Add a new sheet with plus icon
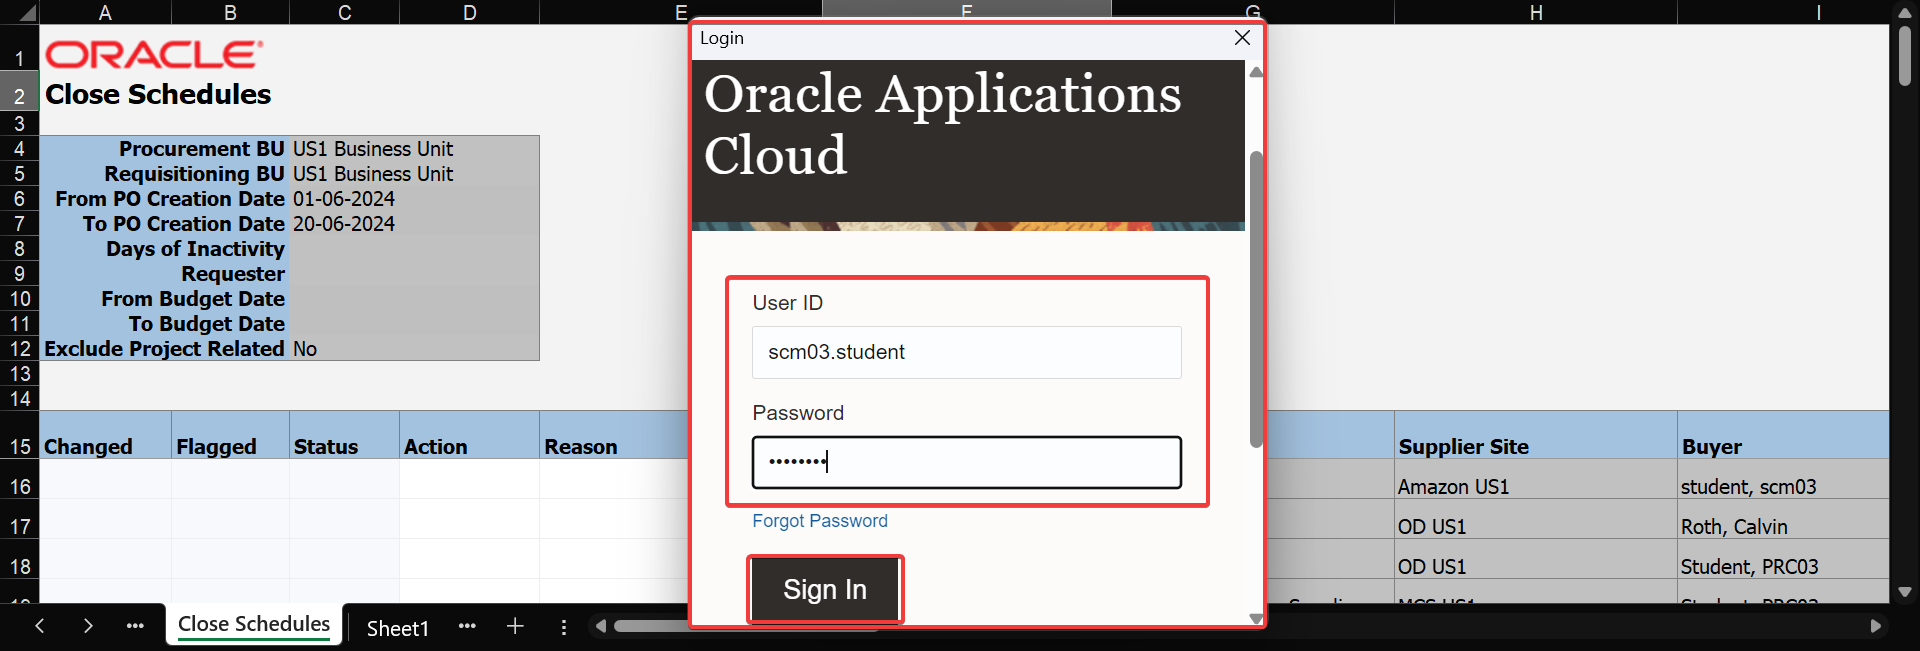 coord(515,626)
